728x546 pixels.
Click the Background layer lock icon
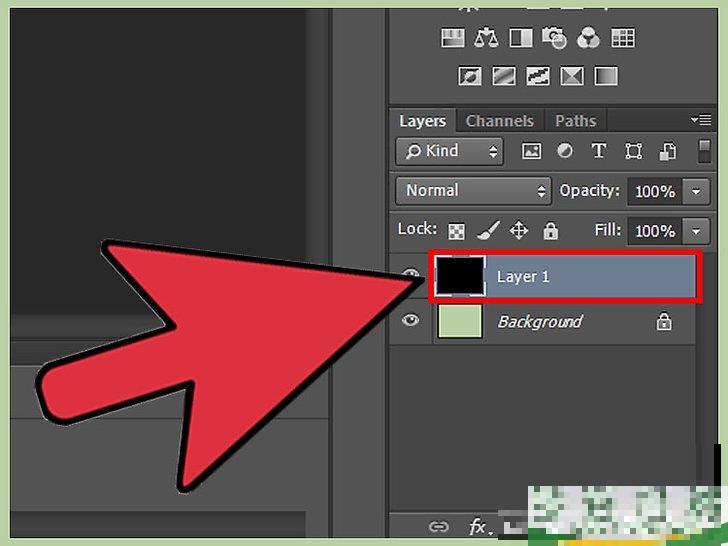(663, 321)
